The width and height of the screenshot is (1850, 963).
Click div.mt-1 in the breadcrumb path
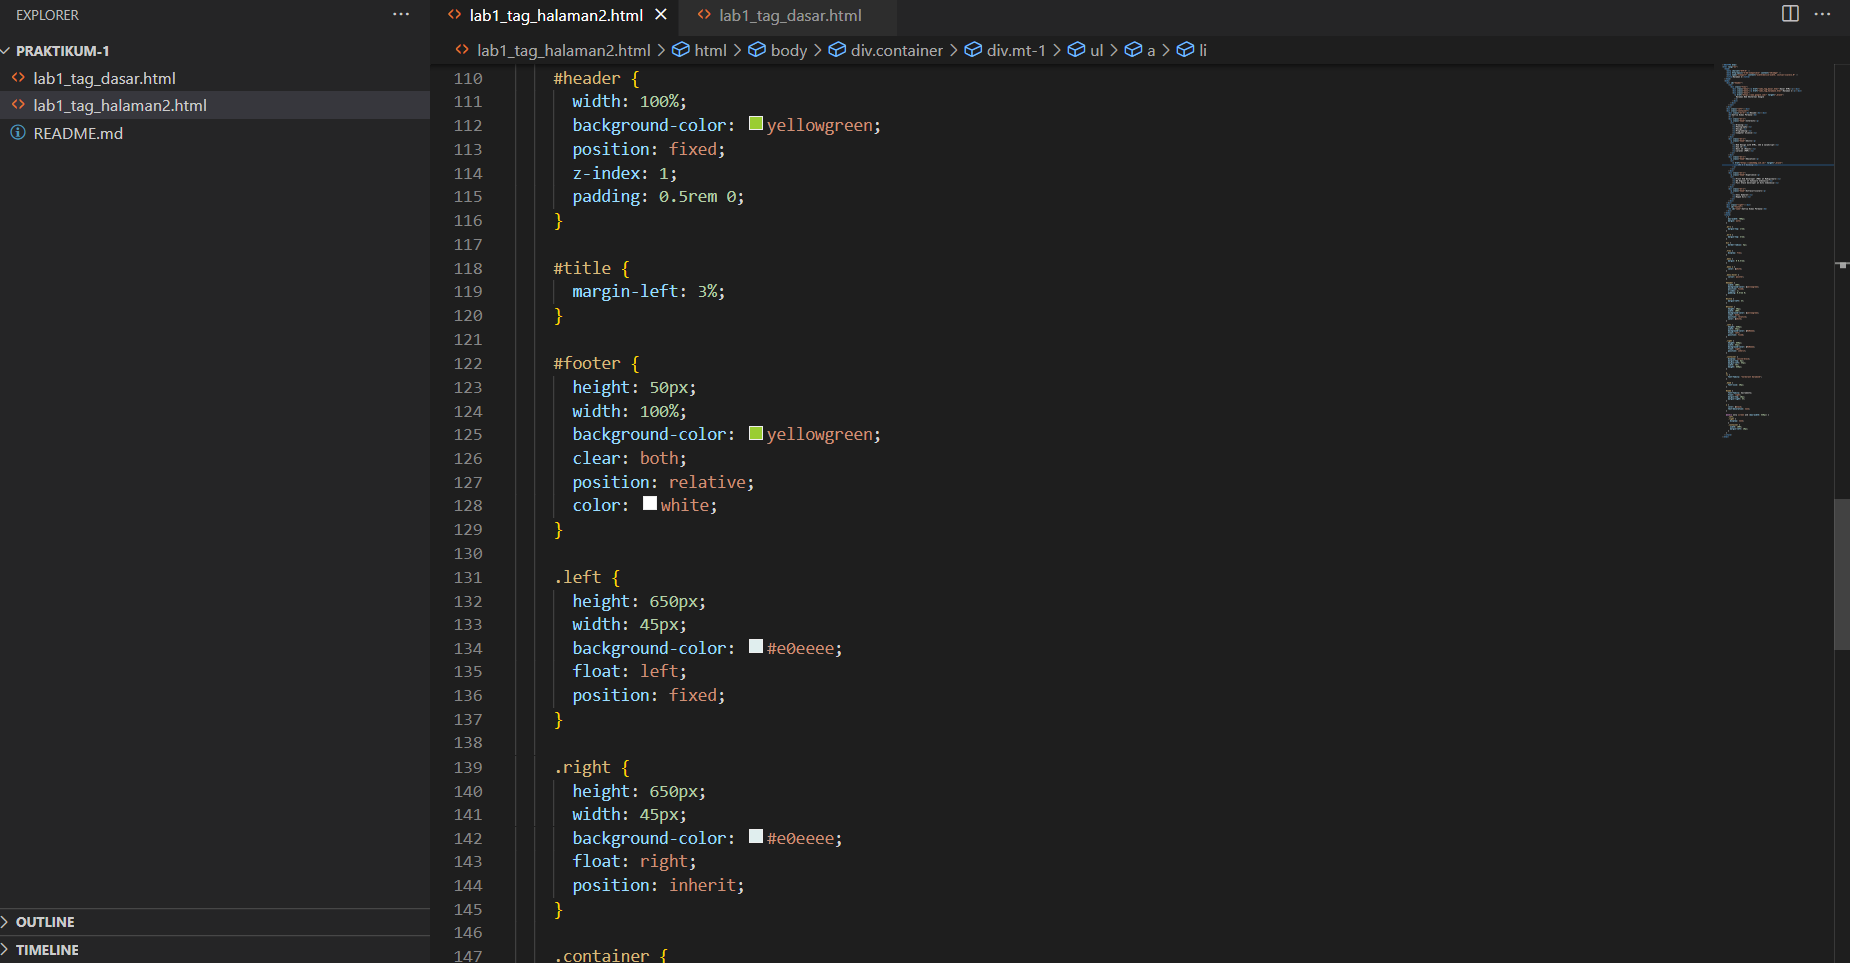point(1015,49)
